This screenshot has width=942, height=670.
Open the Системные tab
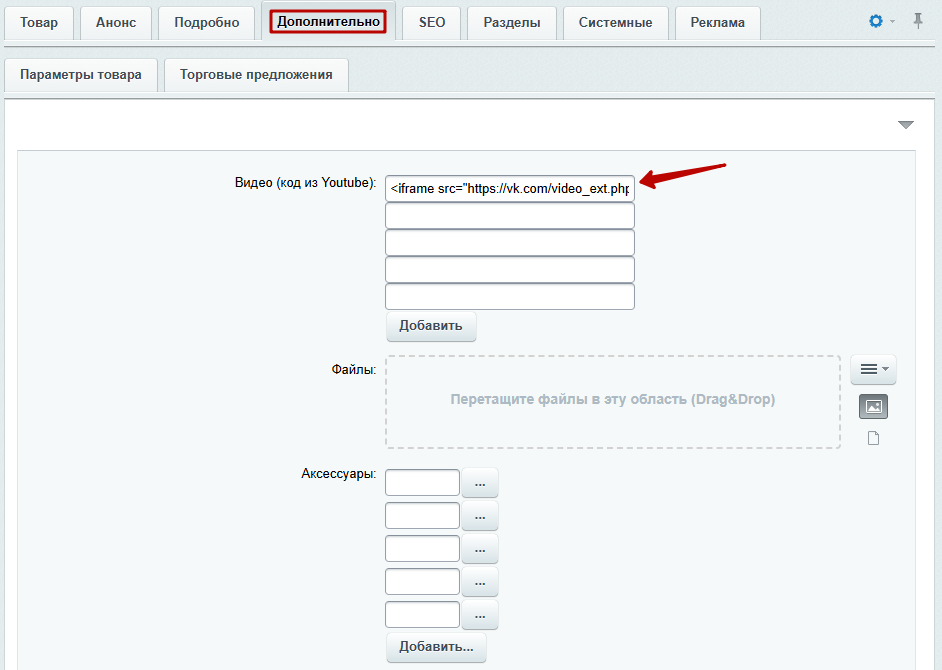tap(616, 23)
